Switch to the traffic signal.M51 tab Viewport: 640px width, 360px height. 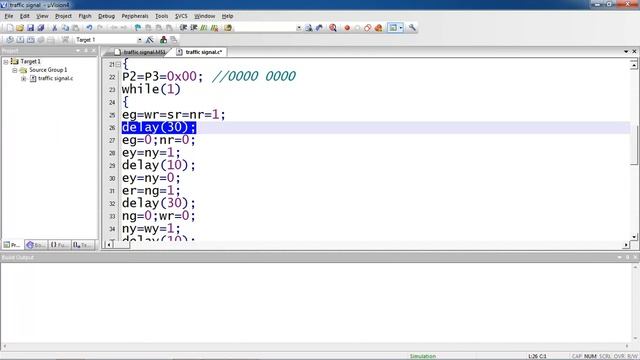click(x=140, y=52)
